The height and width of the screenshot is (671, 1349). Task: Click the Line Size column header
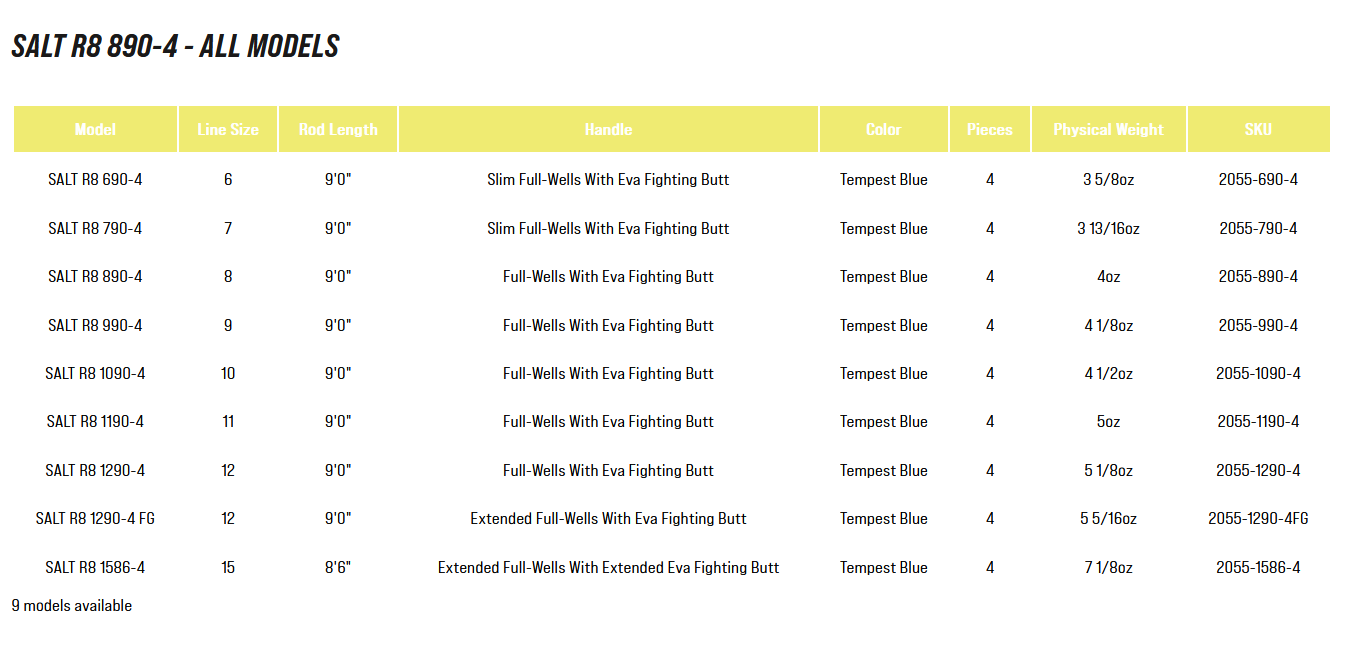tap(228, 130)
